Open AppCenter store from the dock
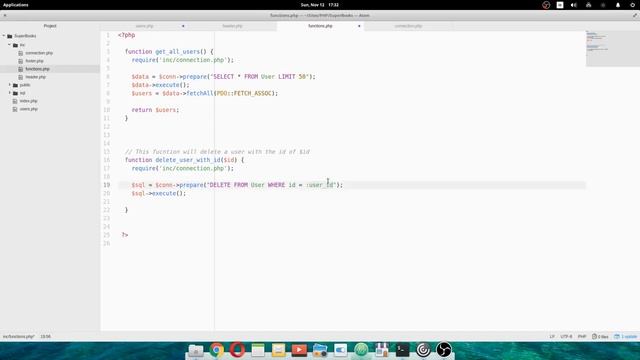The height and width of the screenshot is (360, 640). tap(382, 350)
